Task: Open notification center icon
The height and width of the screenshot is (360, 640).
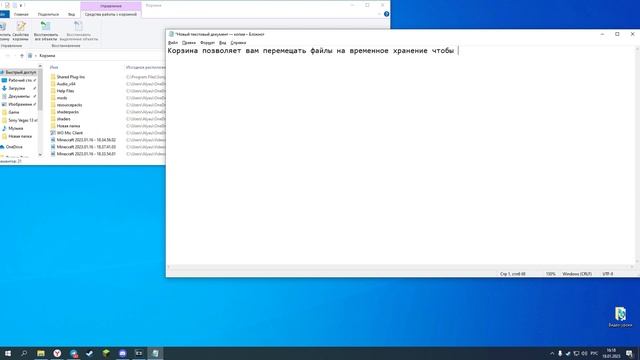Action: tap(629, 353)
